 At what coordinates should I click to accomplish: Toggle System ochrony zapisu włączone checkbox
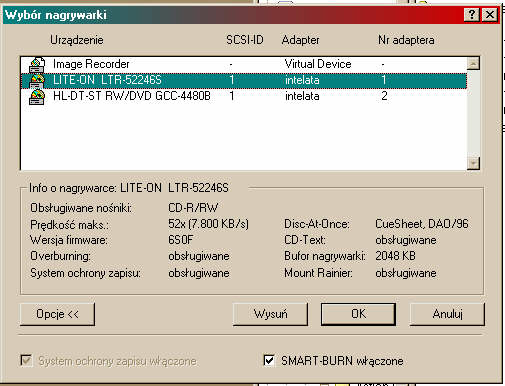tap(26, 360)
